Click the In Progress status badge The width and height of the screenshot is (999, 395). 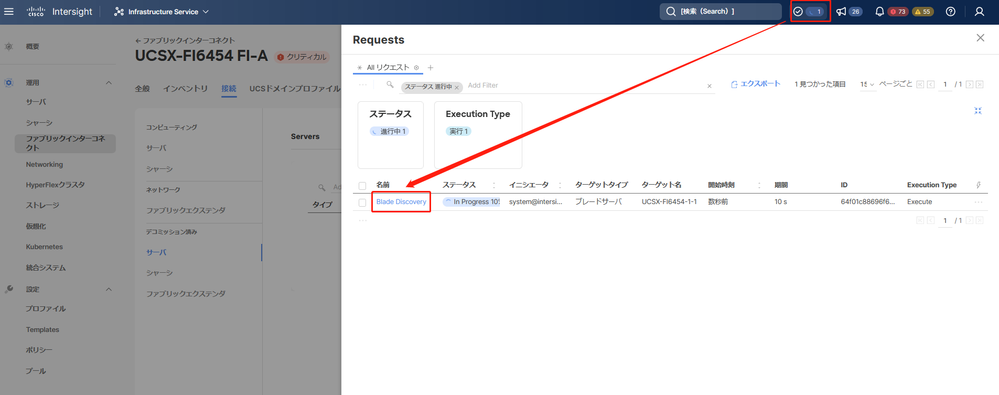[x=471, y=202]
